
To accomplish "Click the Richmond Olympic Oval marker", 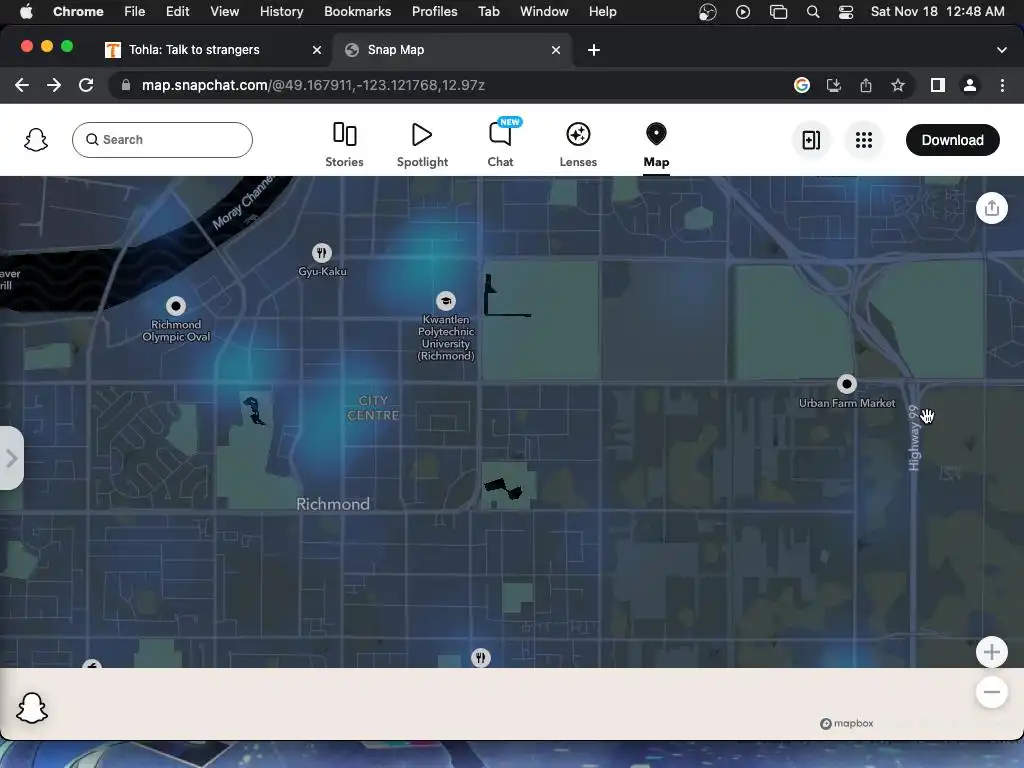I will coord(176,306).
